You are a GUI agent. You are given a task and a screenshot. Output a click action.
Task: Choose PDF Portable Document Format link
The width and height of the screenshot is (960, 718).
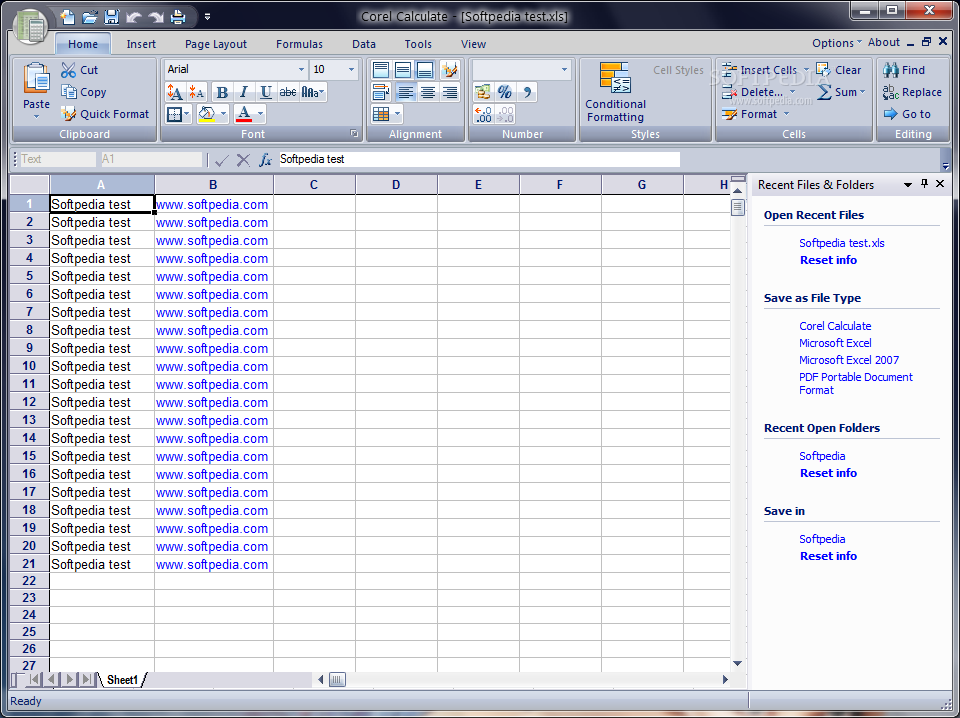click(855, 384)
